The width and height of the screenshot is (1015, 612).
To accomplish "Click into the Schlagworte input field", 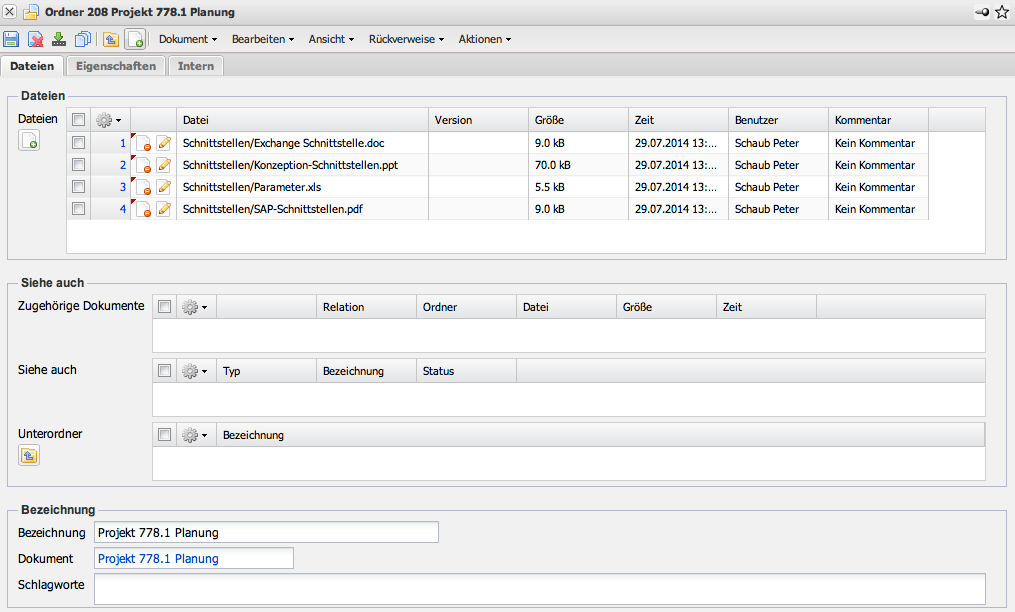I will [x=539, y=589].
